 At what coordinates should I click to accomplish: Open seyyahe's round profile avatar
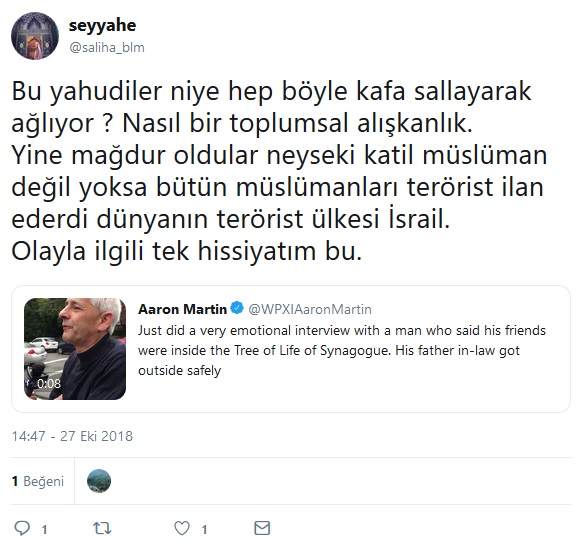click(35, 36)
